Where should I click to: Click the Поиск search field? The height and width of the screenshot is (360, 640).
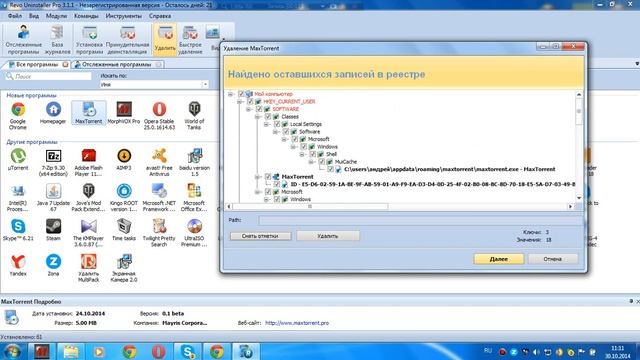[49, 76]
